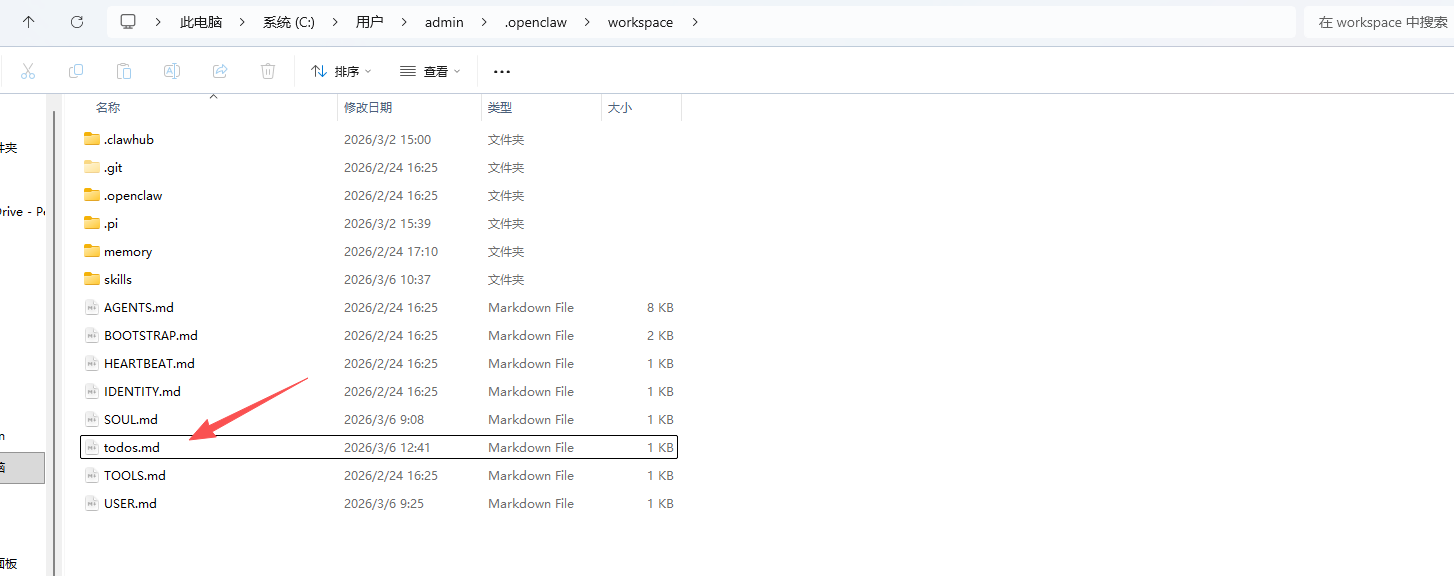This screenshot has width=1454, height=576.
Task: Click the 2 KB size of BOOTSTRAP.md
Action: 660,335
